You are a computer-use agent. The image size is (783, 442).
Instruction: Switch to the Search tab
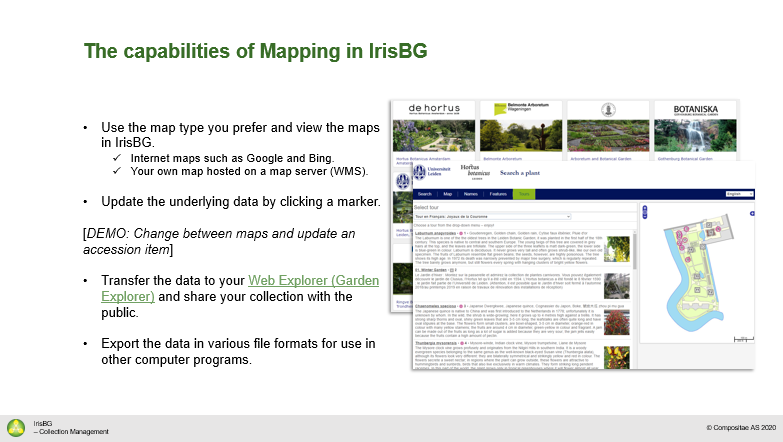(424, 194)
